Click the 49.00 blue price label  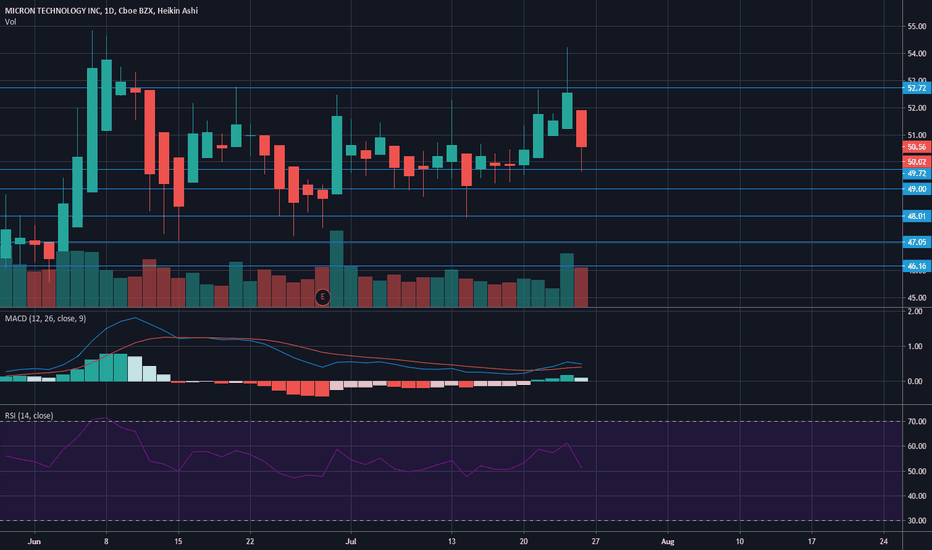click(917, 189)
